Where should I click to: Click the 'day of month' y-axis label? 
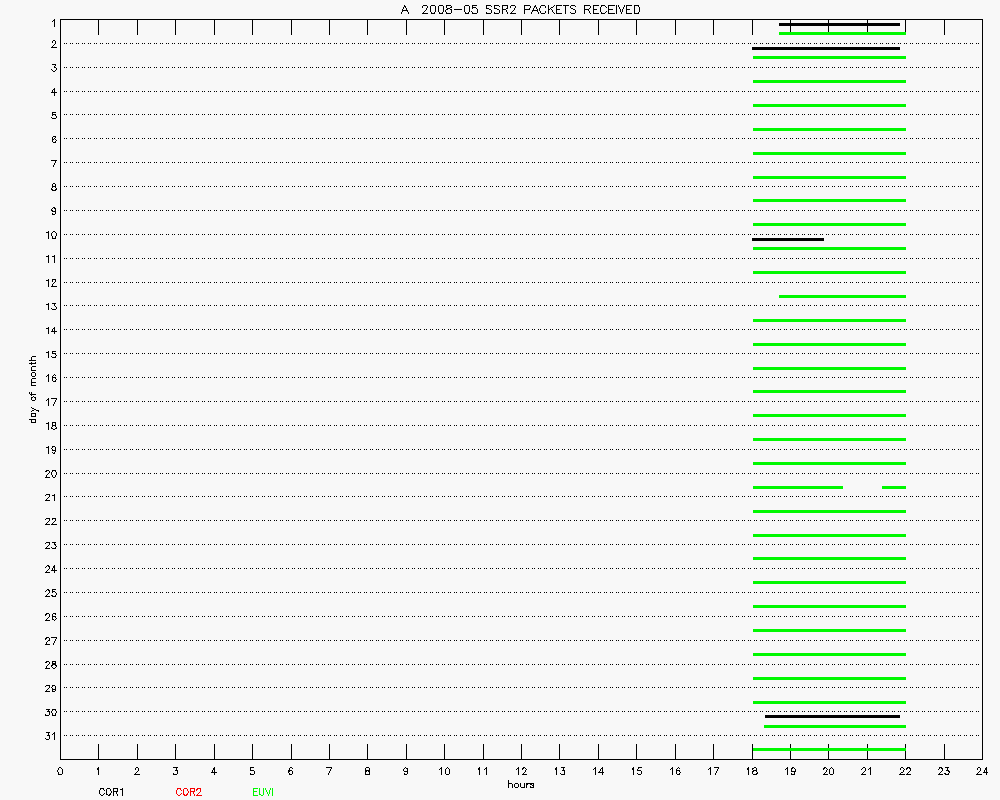pyautogui.click(x=33, y=388)
